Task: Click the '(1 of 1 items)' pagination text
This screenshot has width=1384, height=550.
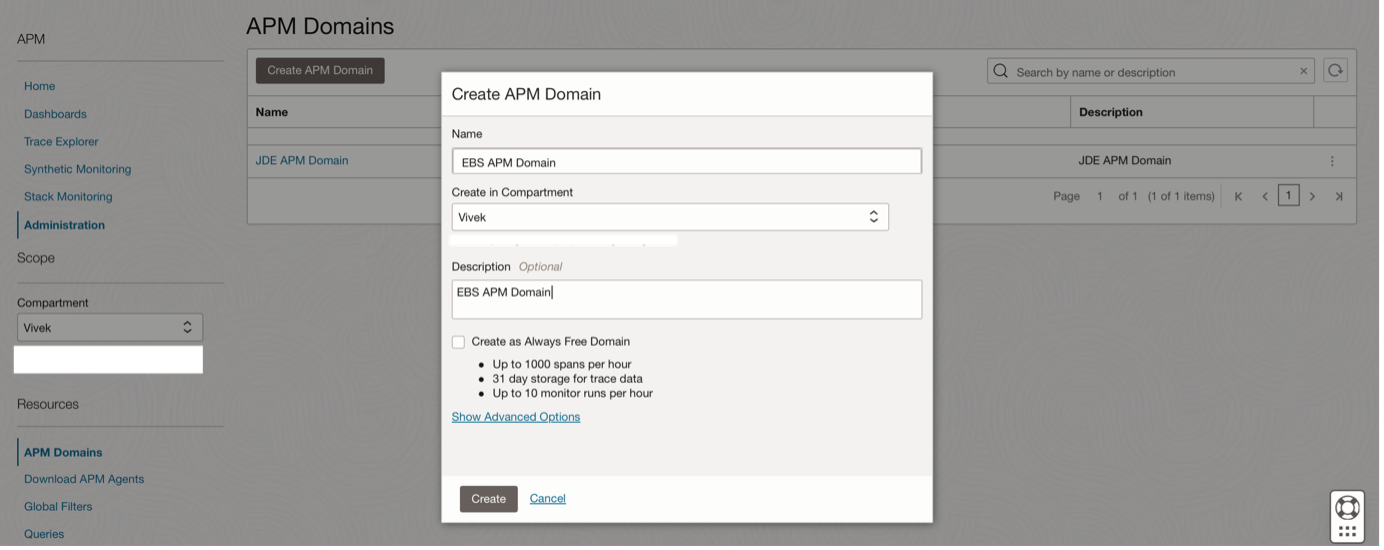Action: [x=1183, y=197]
